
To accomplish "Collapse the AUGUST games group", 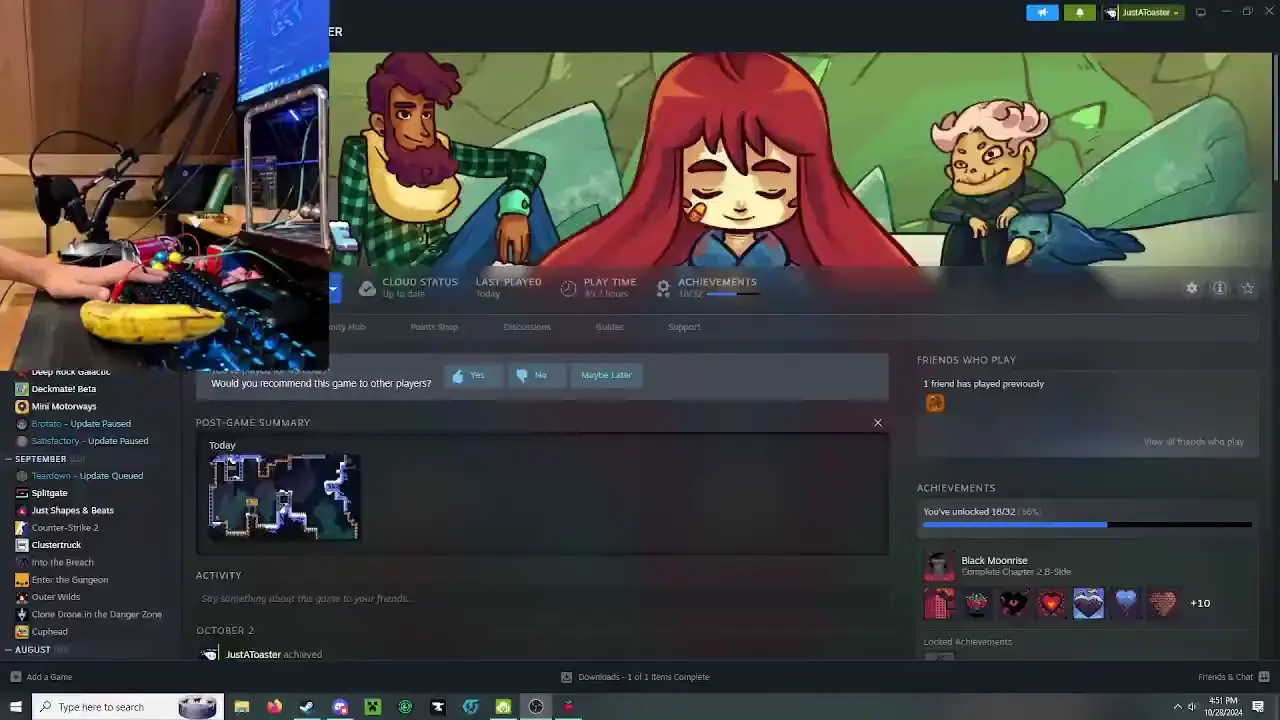I will [9, 650].
